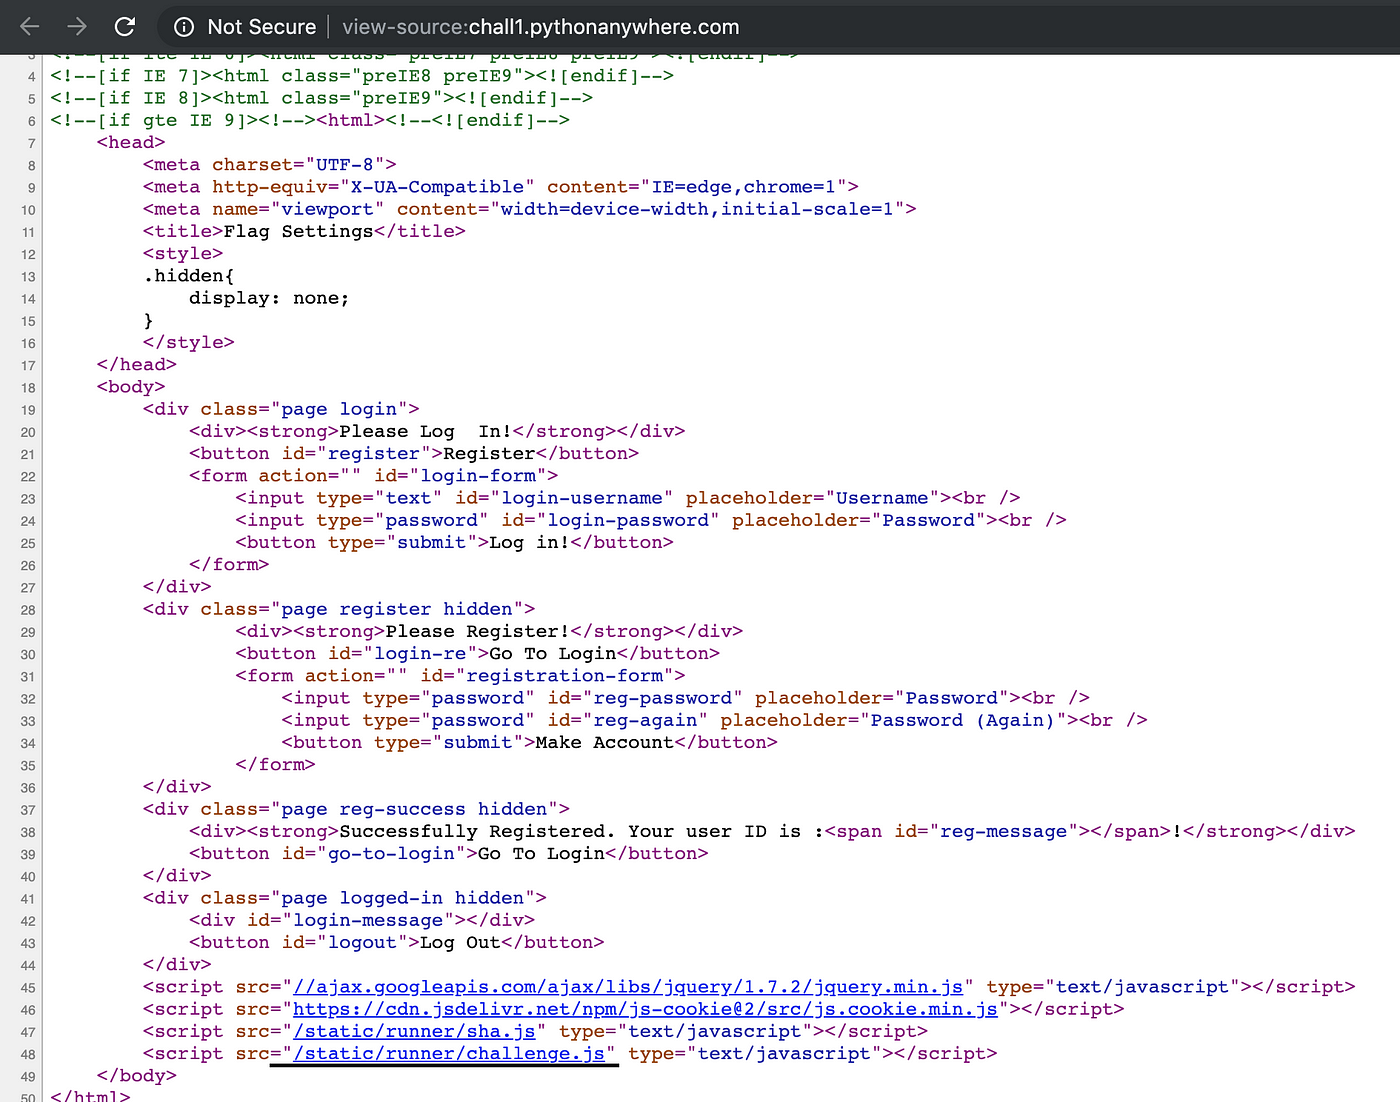Screen dimensions: 1400x1102
Task: Click the opening '<head>' tag
Action: point(131,142)
